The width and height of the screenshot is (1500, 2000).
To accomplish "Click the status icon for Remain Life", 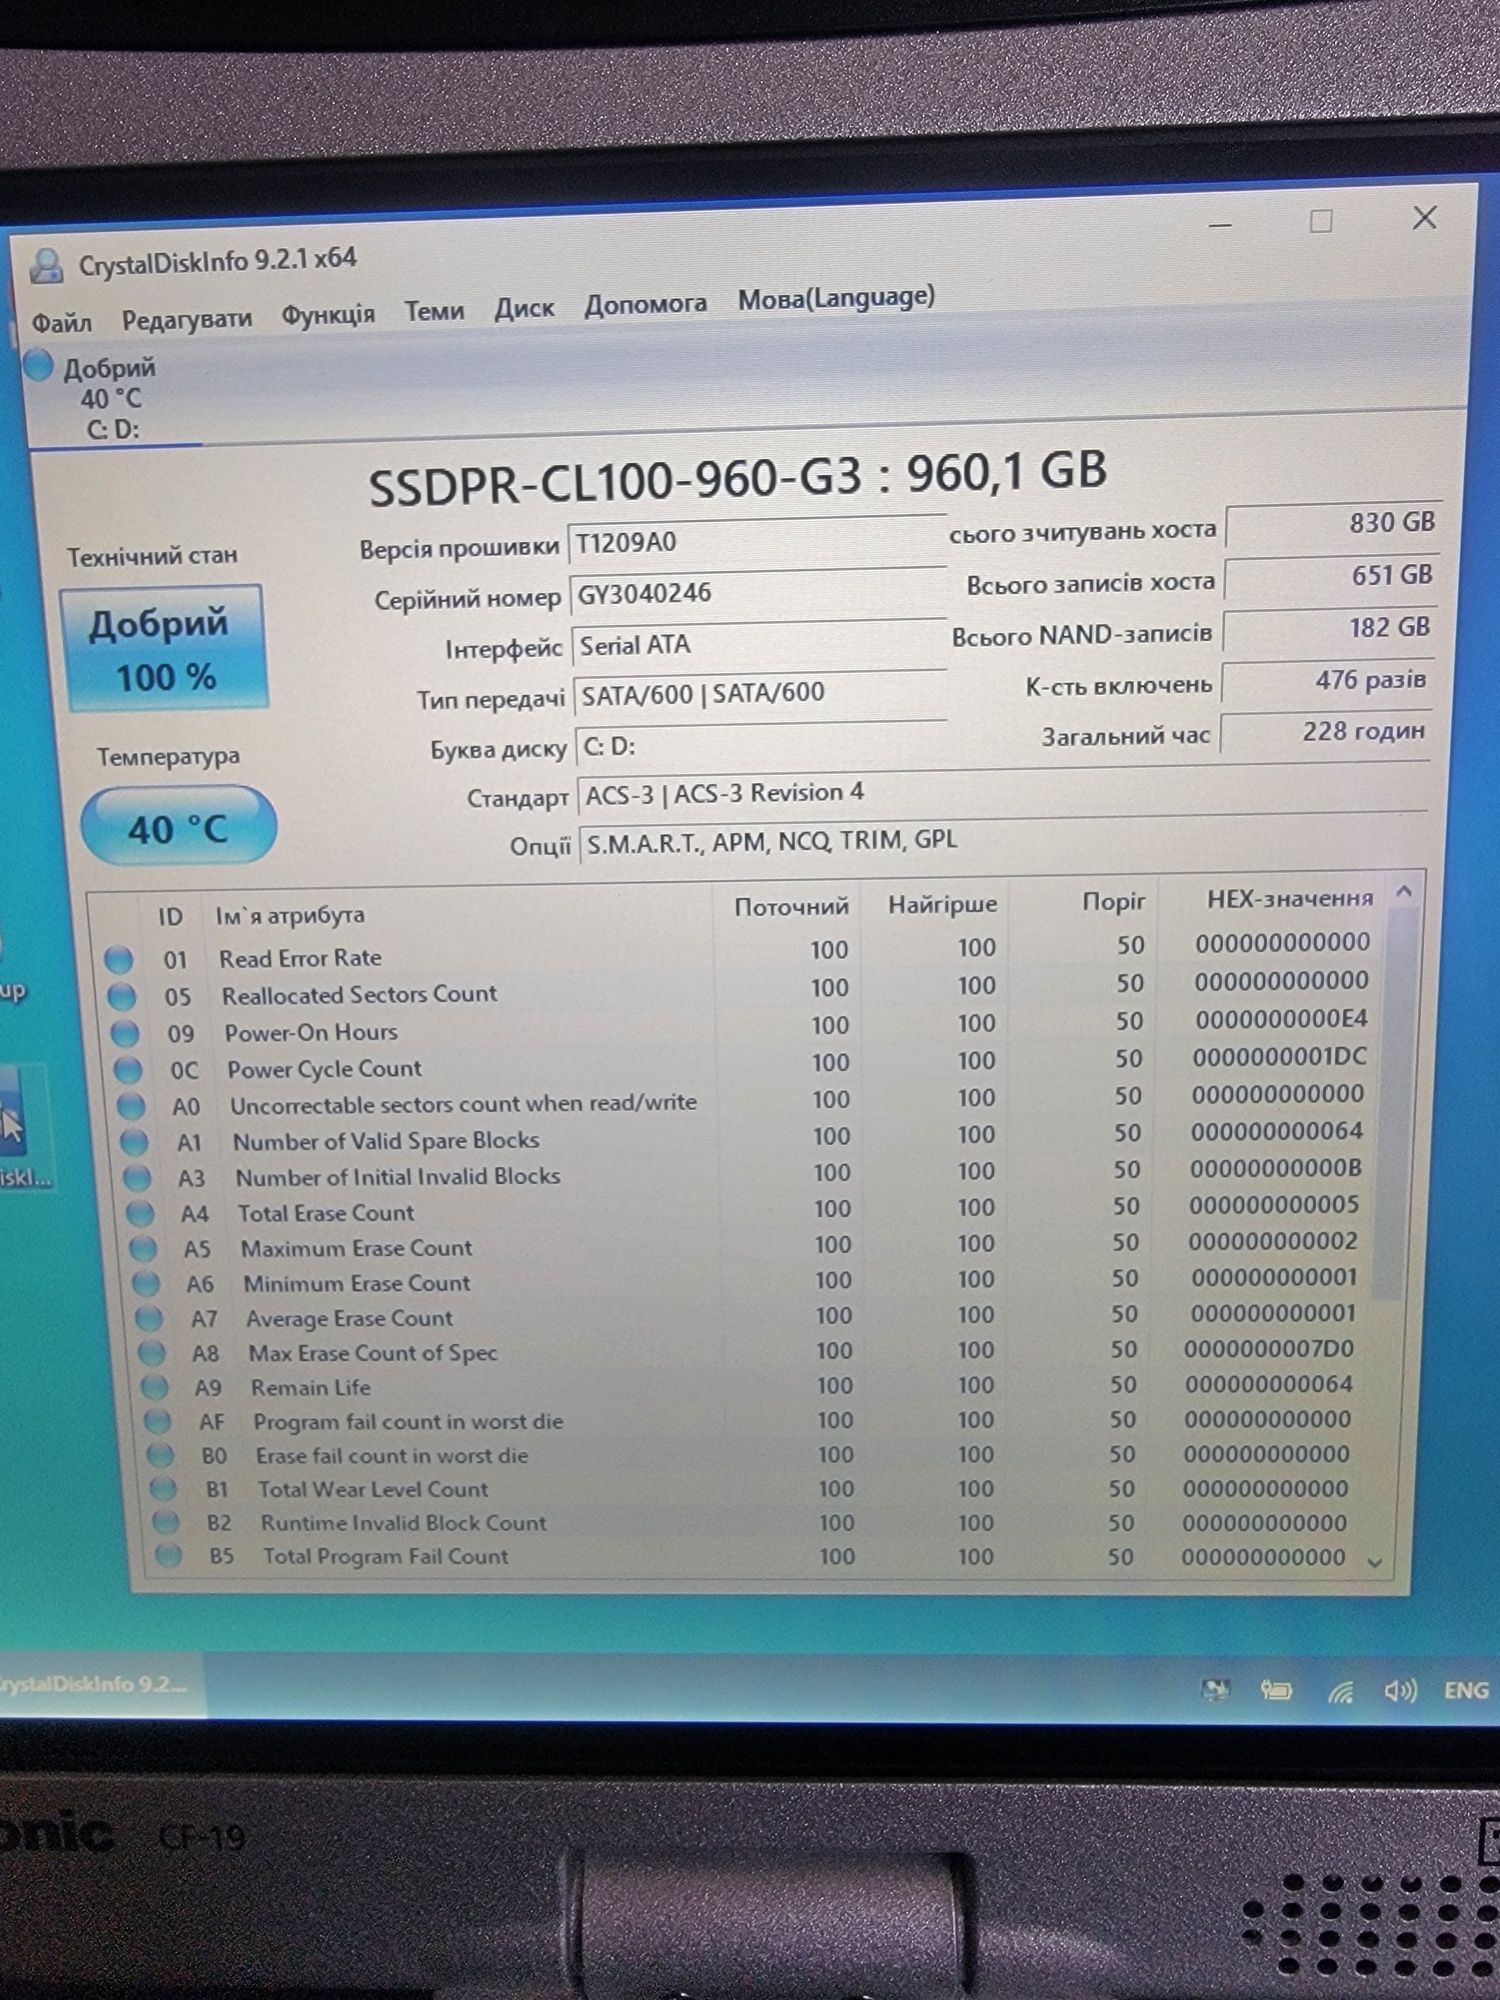I will pos(155,1388).
